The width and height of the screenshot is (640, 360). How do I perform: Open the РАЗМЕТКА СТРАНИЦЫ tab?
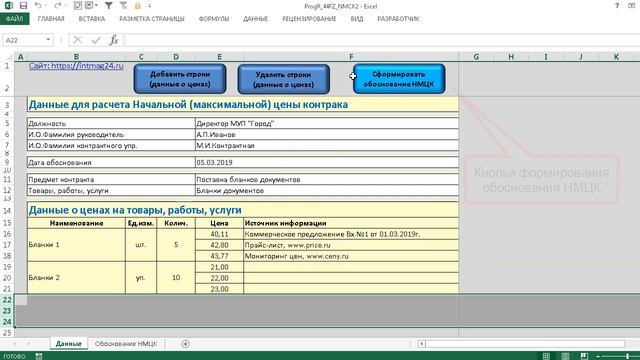151,19
